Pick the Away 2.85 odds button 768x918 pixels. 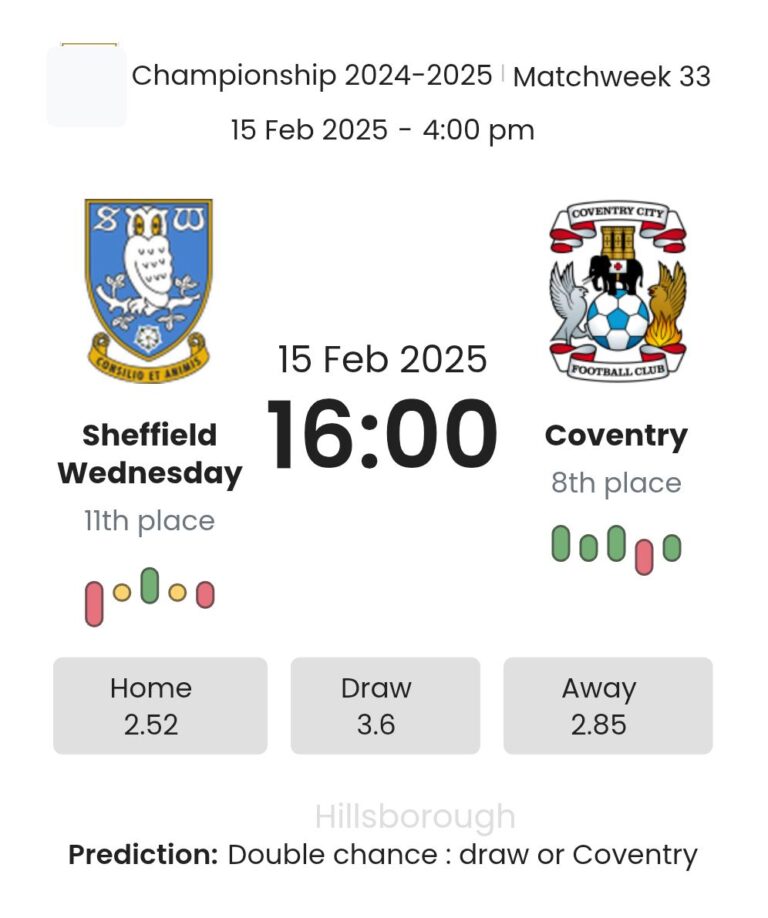[x=608, y=705]
